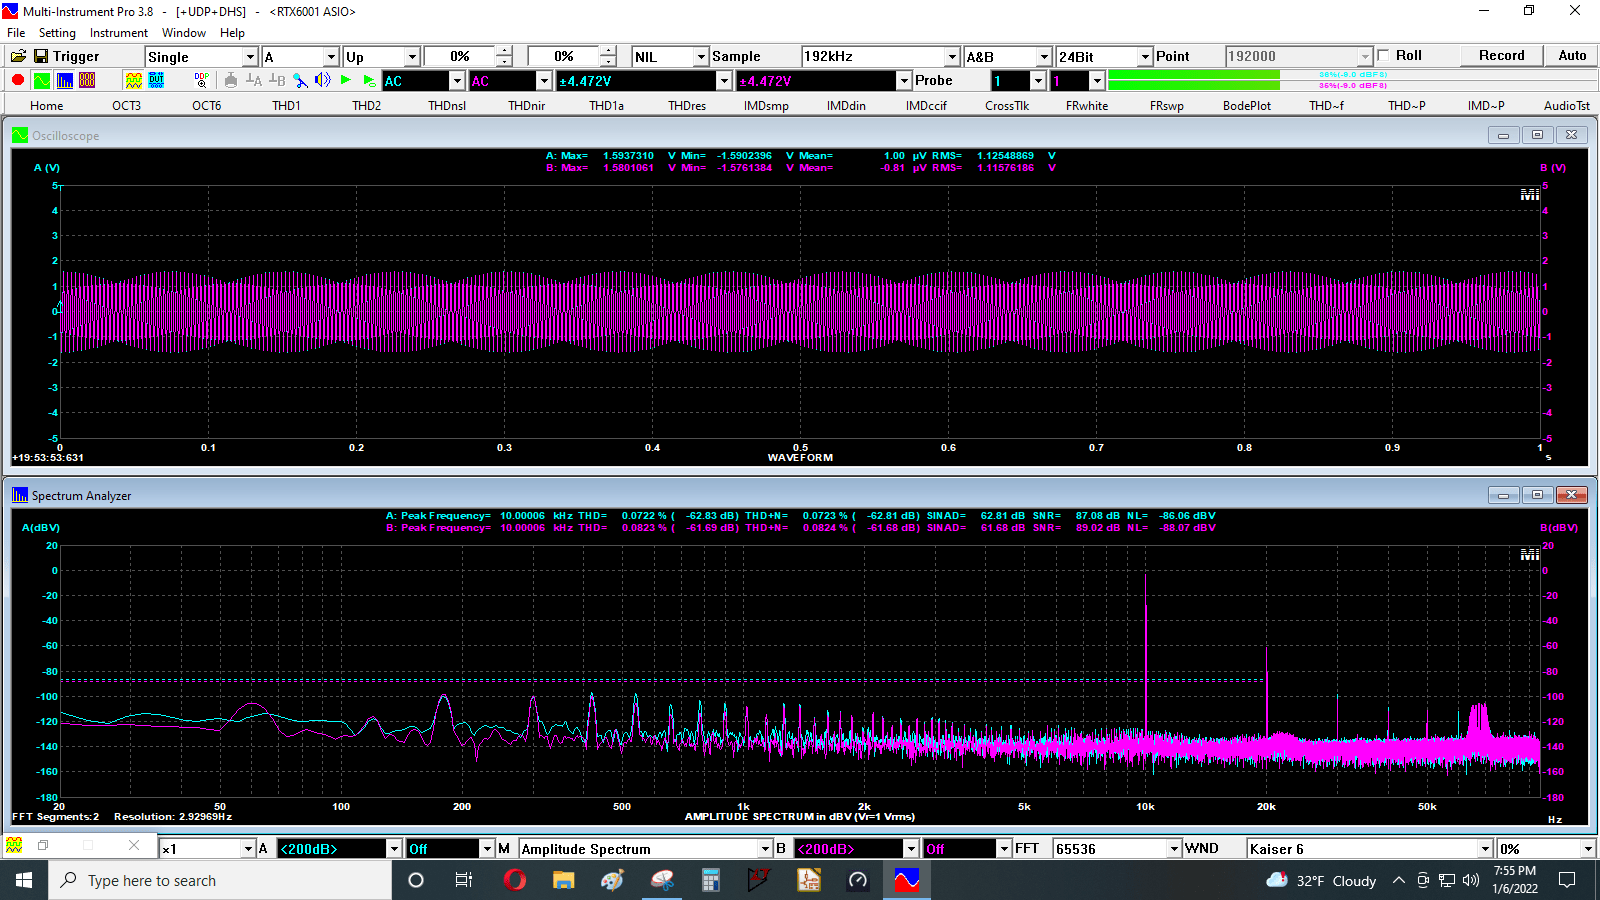This screenshot has height=900, width=1600.
Task: Click the grayed 192000 Point field
Action: pyautogui.click(x=1298, y=57)
